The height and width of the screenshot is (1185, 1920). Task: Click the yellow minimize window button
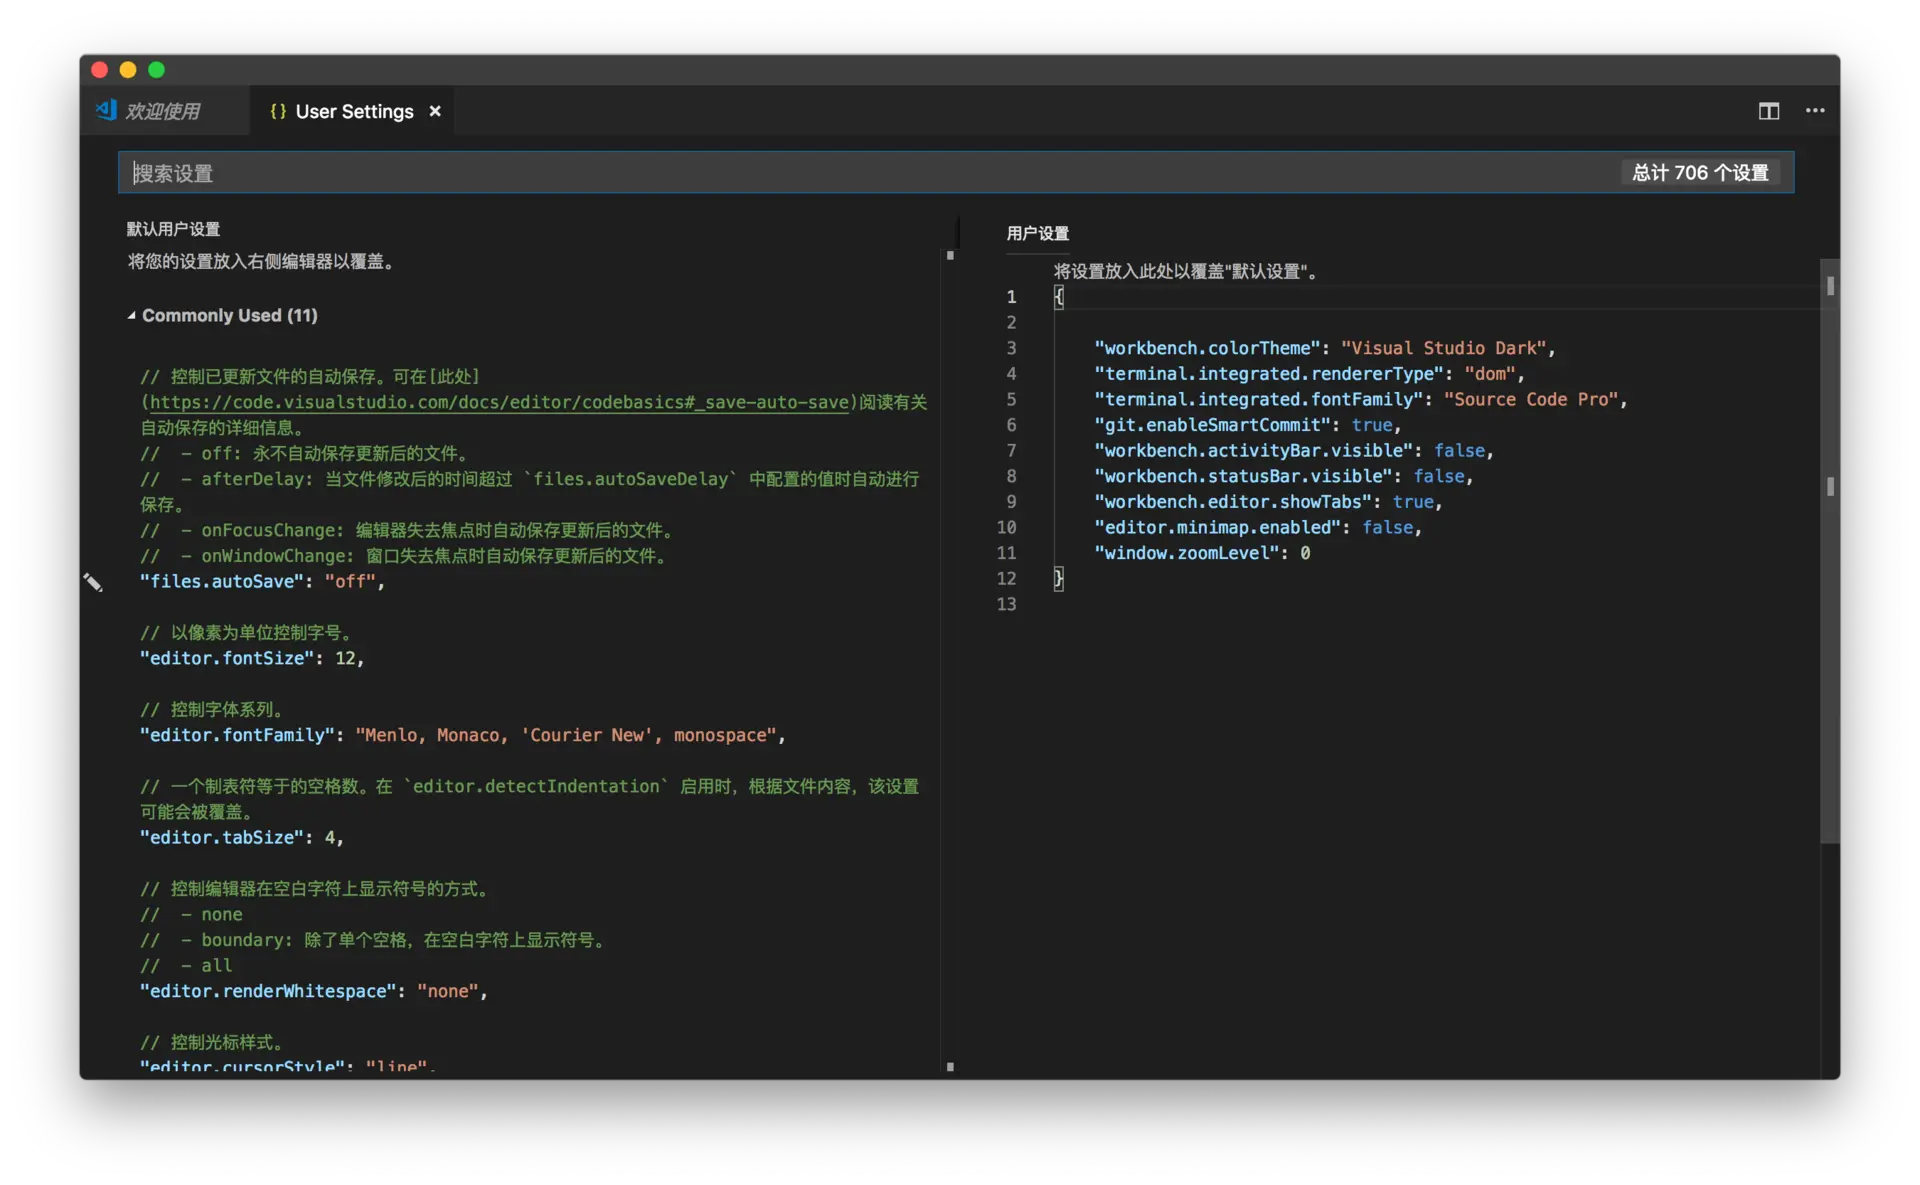128,69
